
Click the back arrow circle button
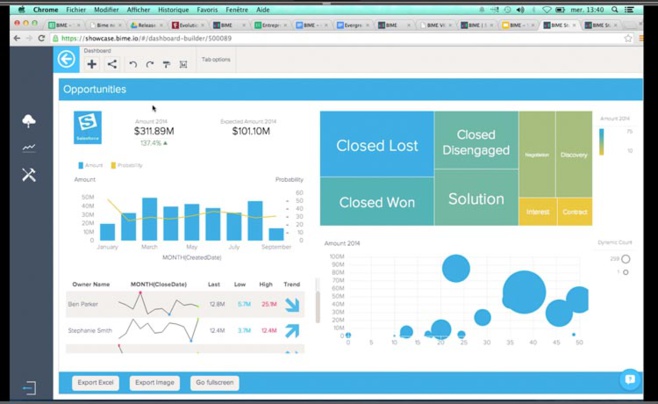[66, 60]
